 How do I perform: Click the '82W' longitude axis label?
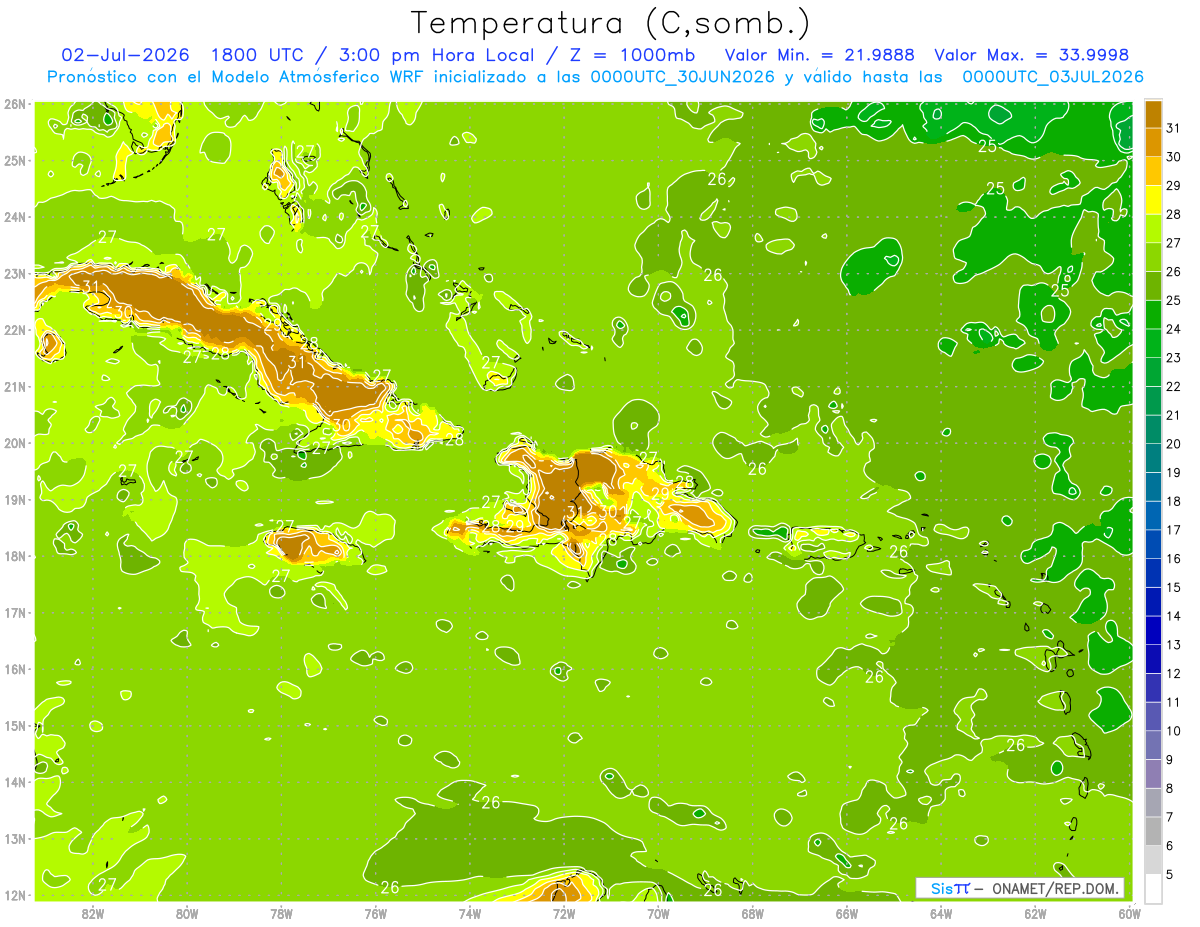[93, 913]
